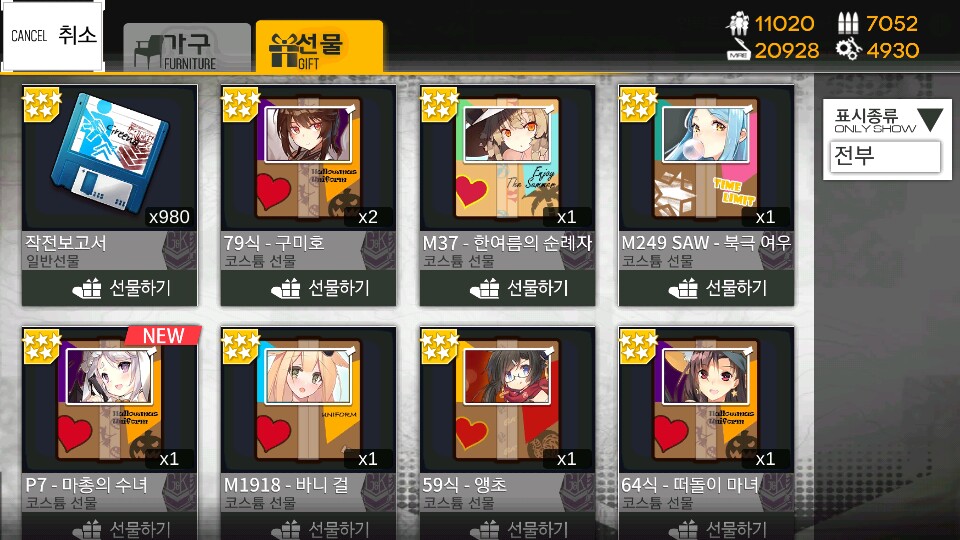Select the M1918 - 바니 걸 costume thumbnail
The width and height of the screenshot is (960, 540).
[x=308, y=400]
